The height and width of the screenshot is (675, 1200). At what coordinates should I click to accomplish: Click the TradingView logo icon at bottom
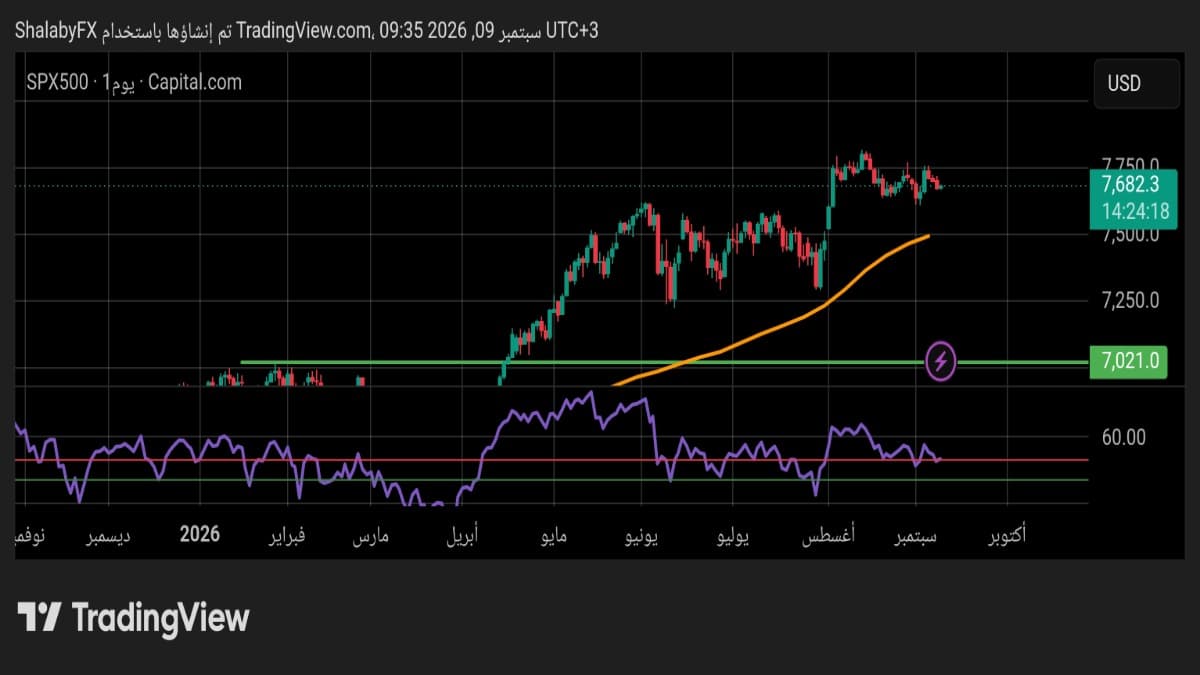(x=41, y=617)
